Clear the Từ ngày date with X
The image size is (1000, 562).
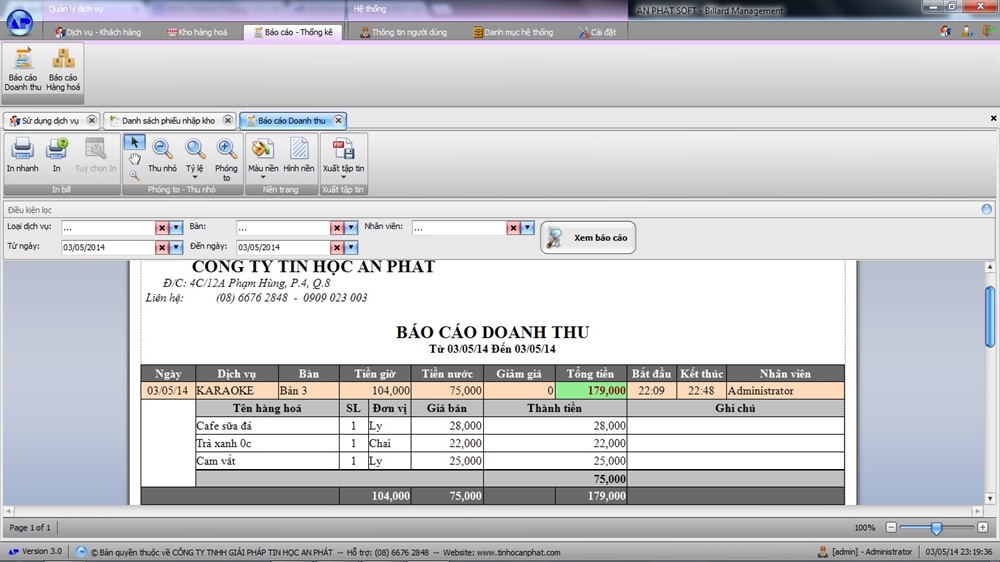162,248
